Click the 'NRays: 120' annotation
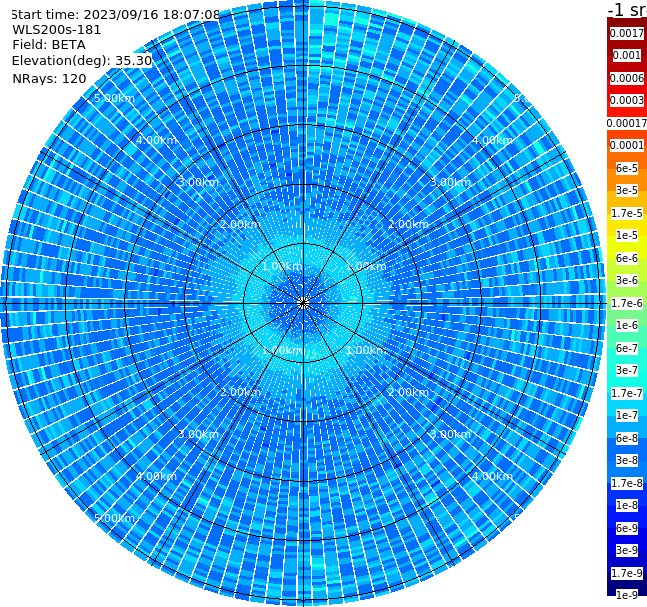Image resolution: width=647 pixels, height=607 pixels. (x=49, y=78)
